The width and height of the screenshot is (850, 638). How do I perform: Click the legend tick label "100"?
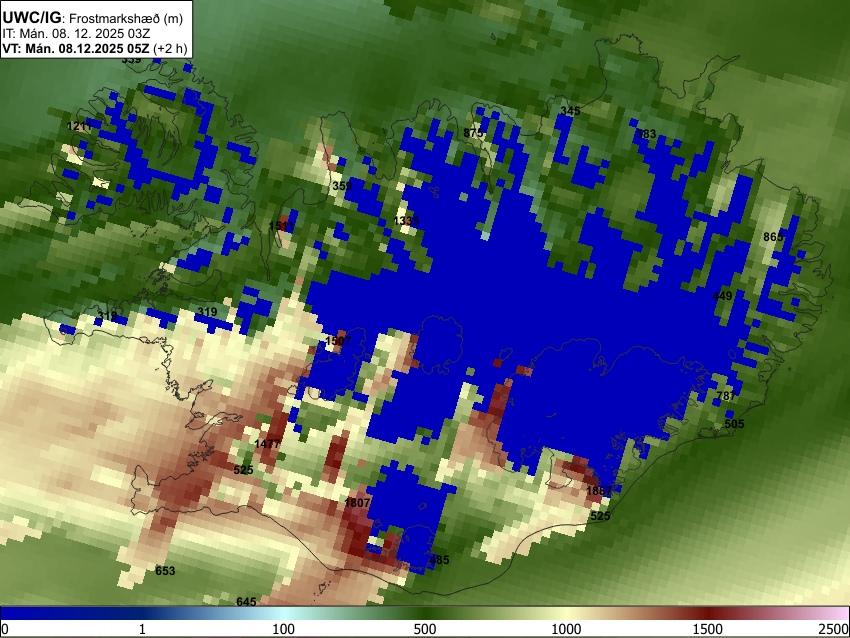[284, 629]
